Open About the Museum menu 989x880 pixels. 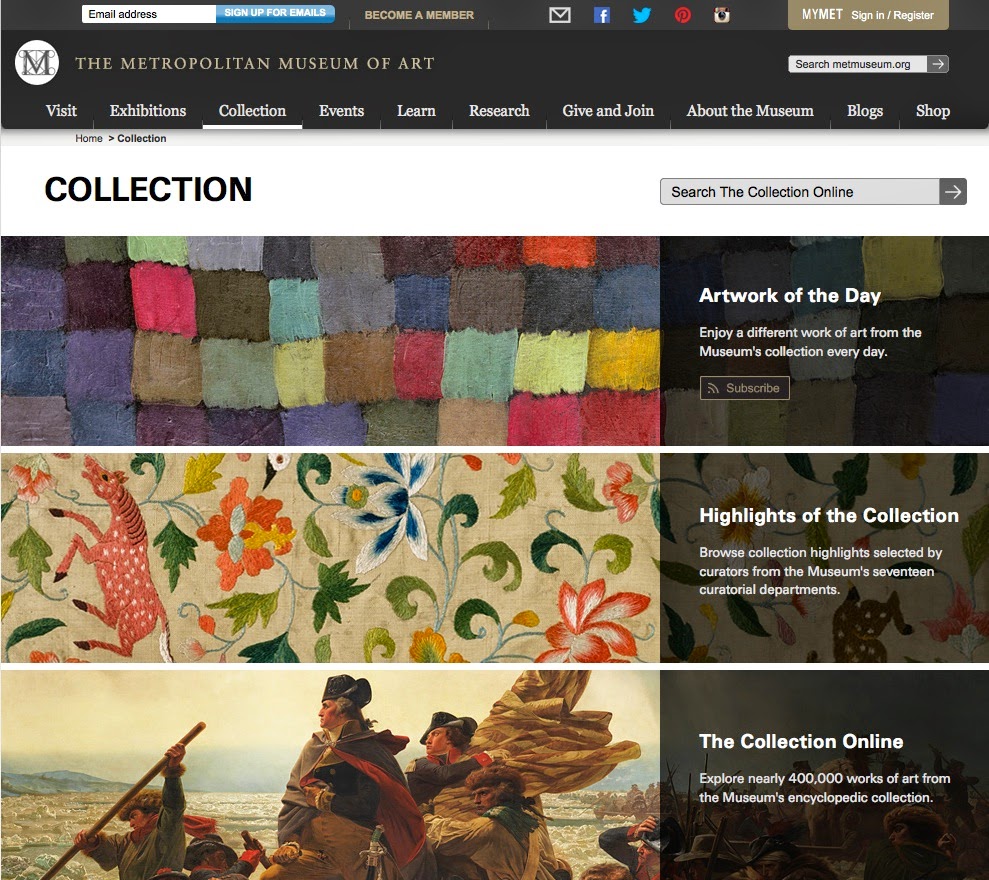pyautogui.click(x=750, y=110)
